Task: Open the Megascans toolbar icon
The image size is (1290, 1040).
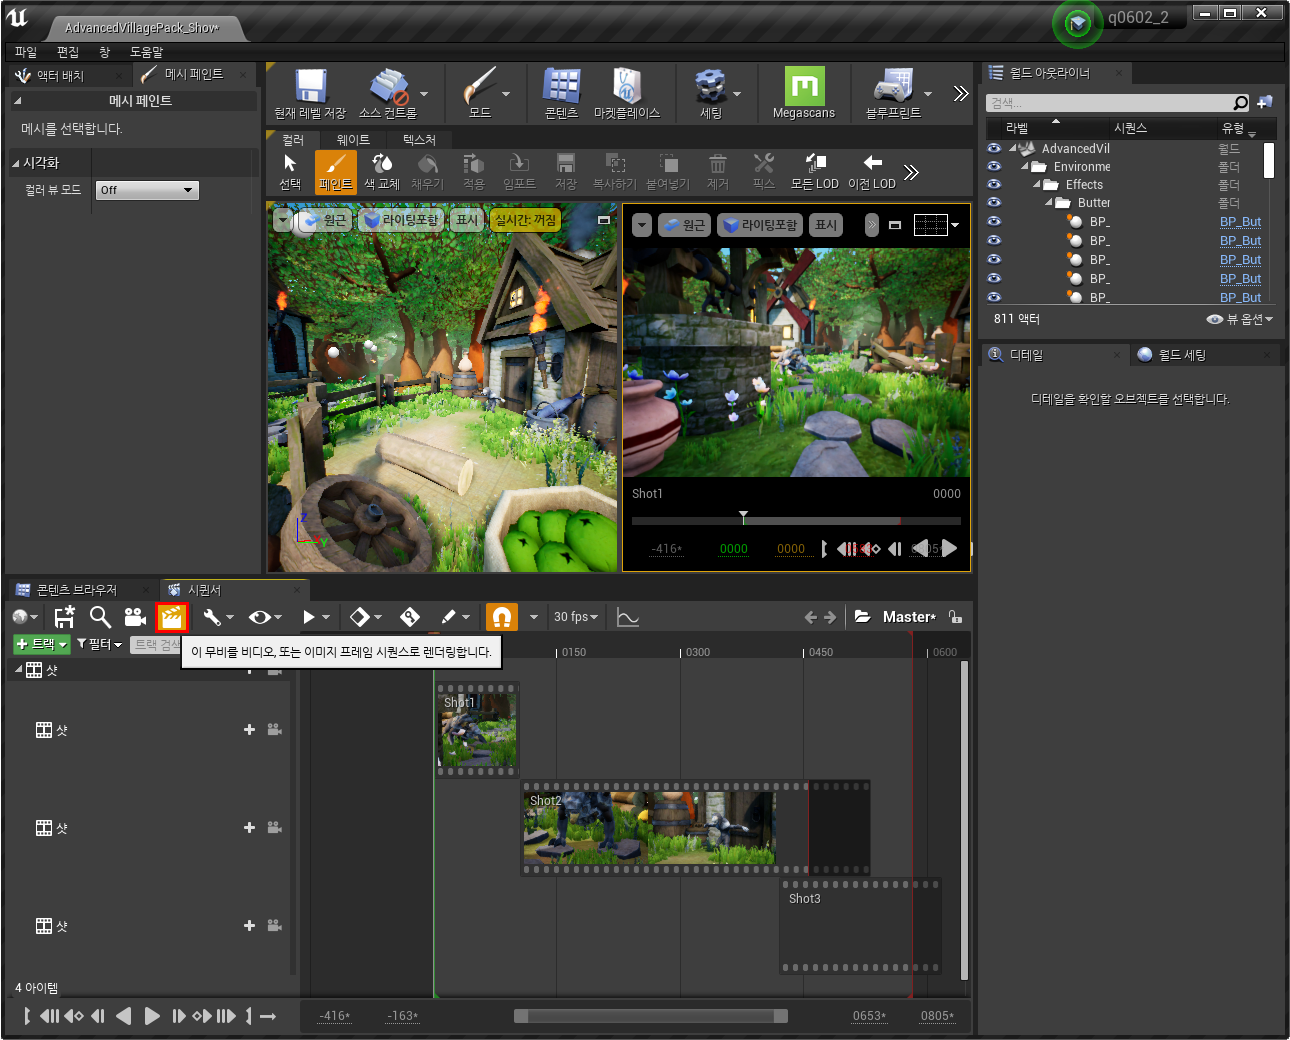Action: tap(804, 94)
